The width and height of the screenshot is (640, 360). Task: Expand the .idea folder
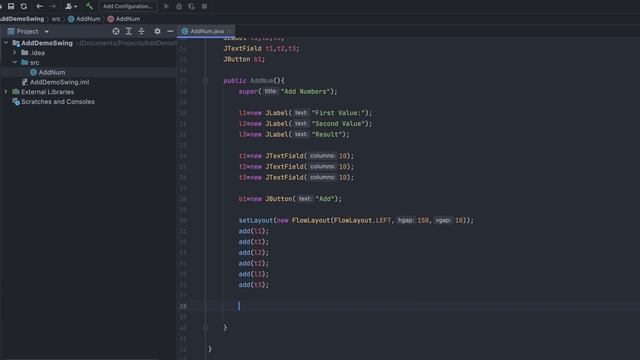point(15,53)
